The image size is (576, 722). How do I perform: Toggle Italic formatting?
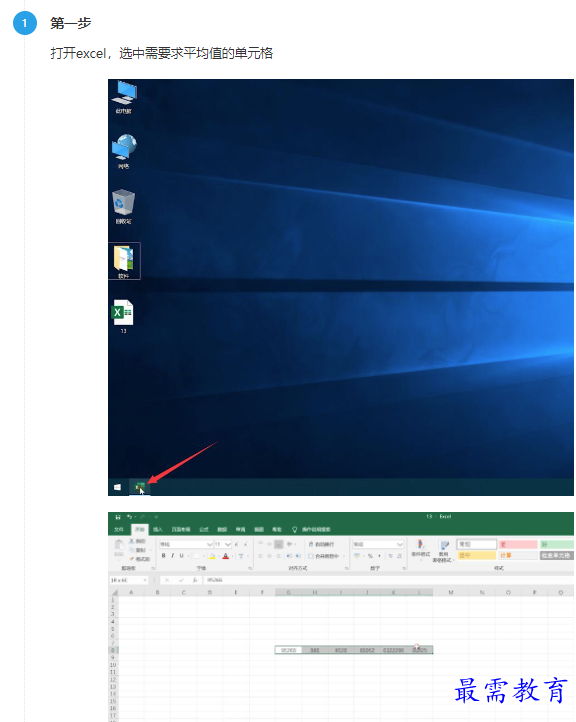click(173, 556)
